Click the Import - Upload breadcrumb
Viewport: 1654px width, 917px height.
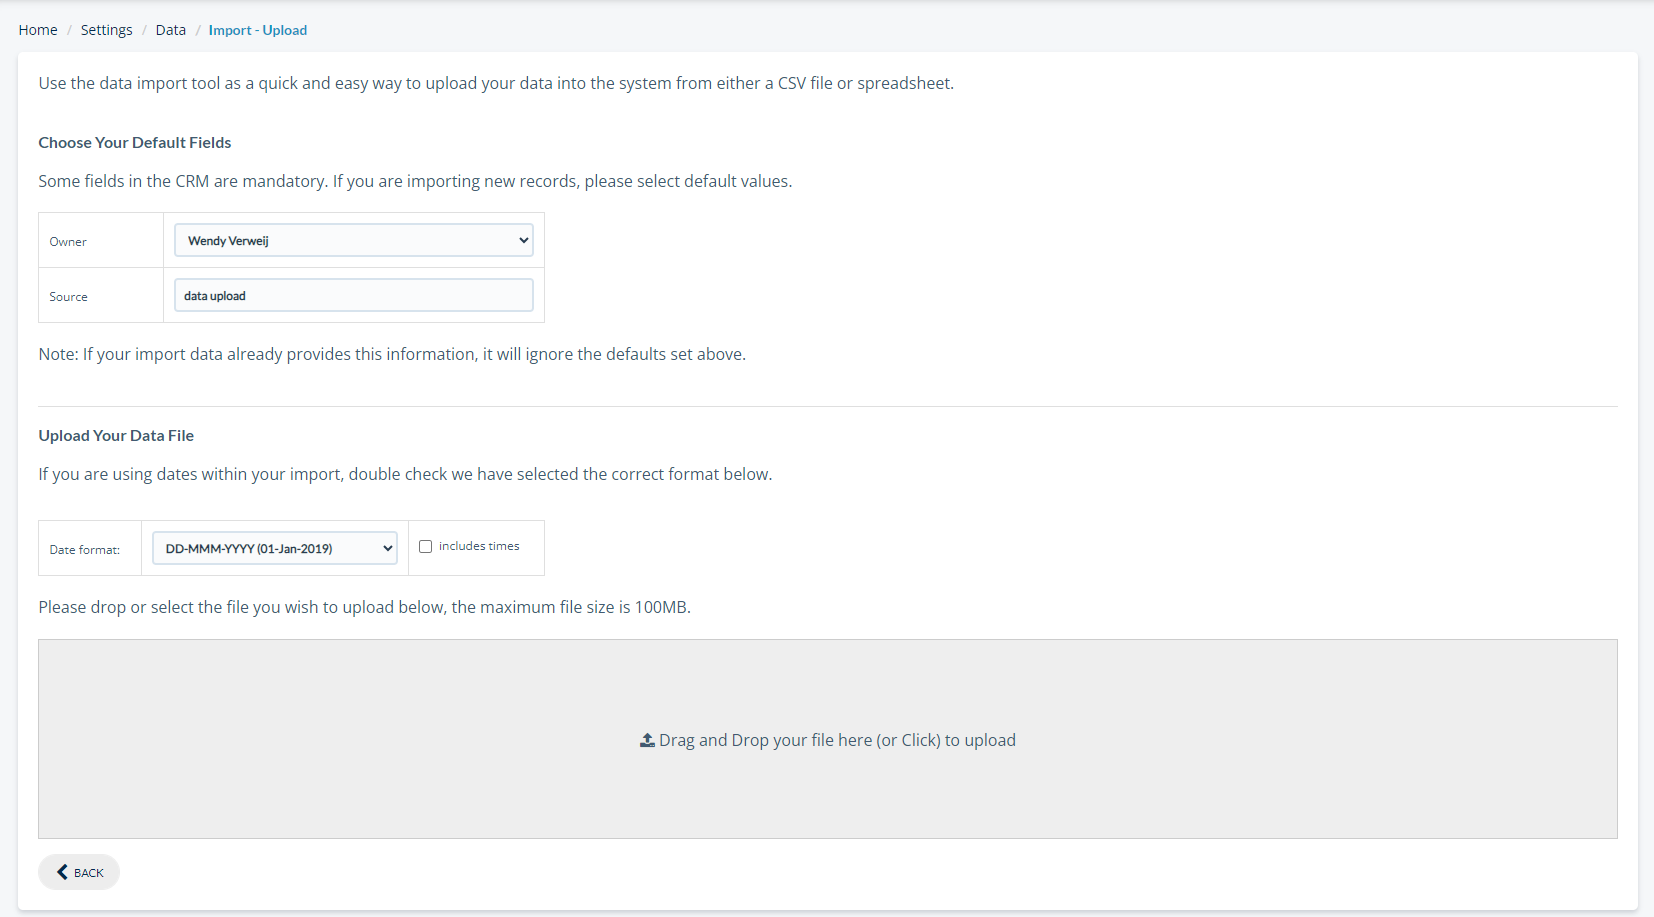click(x=257, y=30)
